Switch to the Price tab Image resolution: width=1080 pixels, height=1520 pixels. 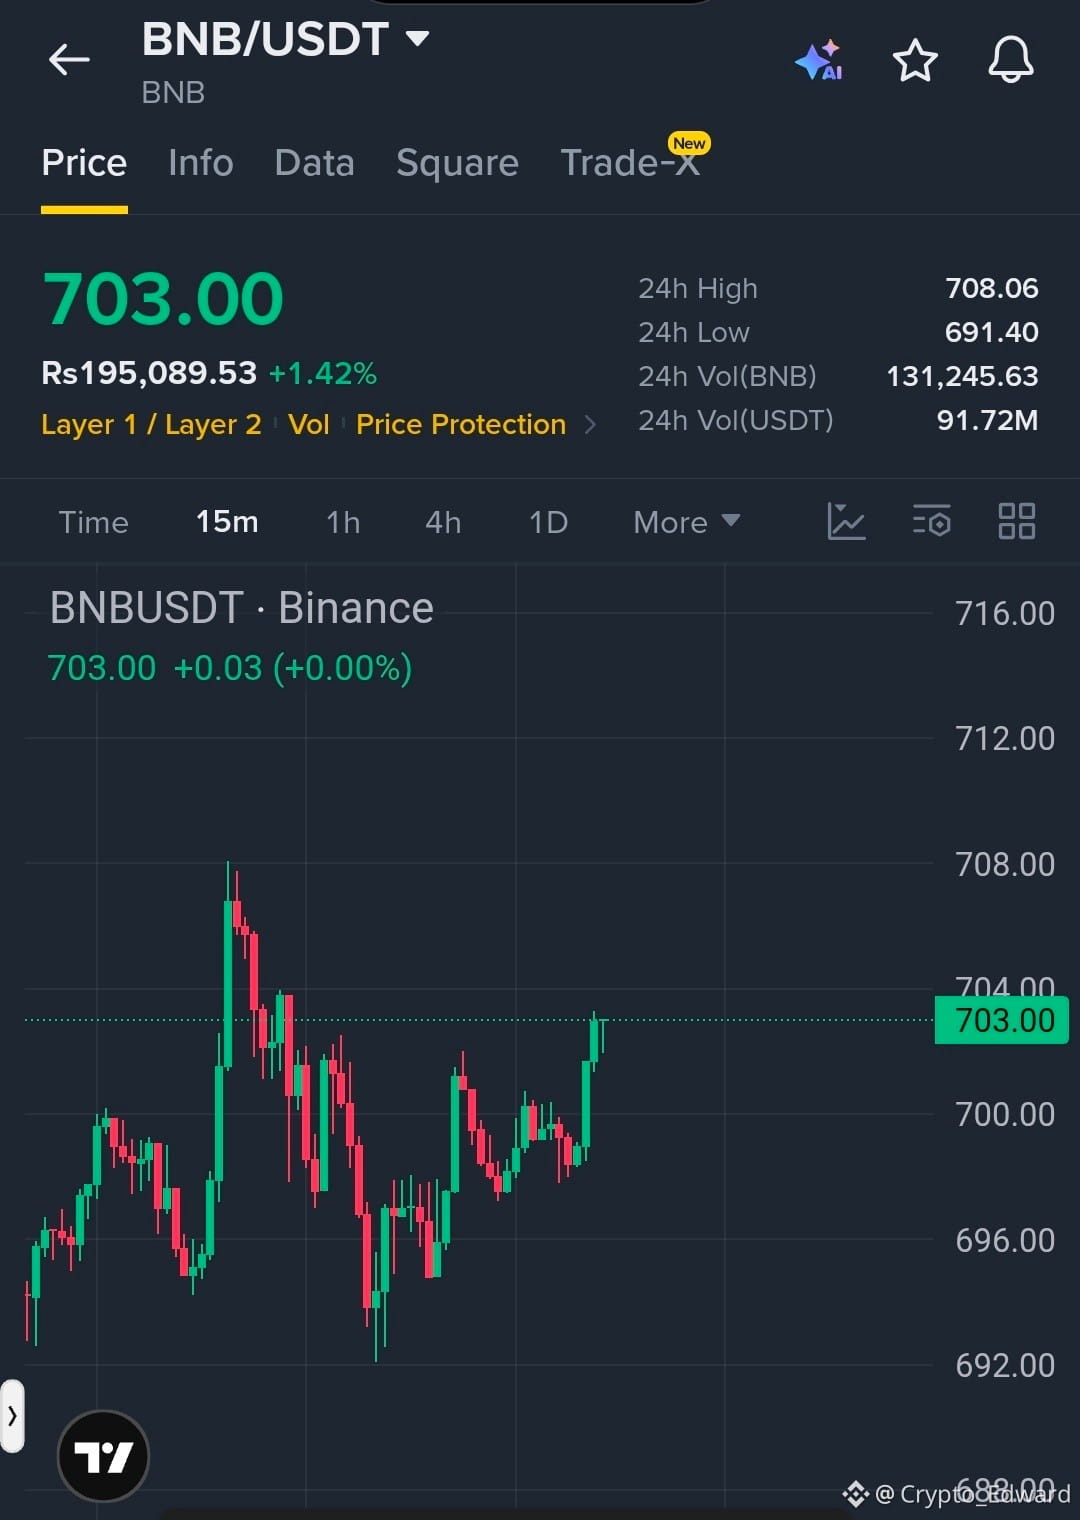coord(84,163)
